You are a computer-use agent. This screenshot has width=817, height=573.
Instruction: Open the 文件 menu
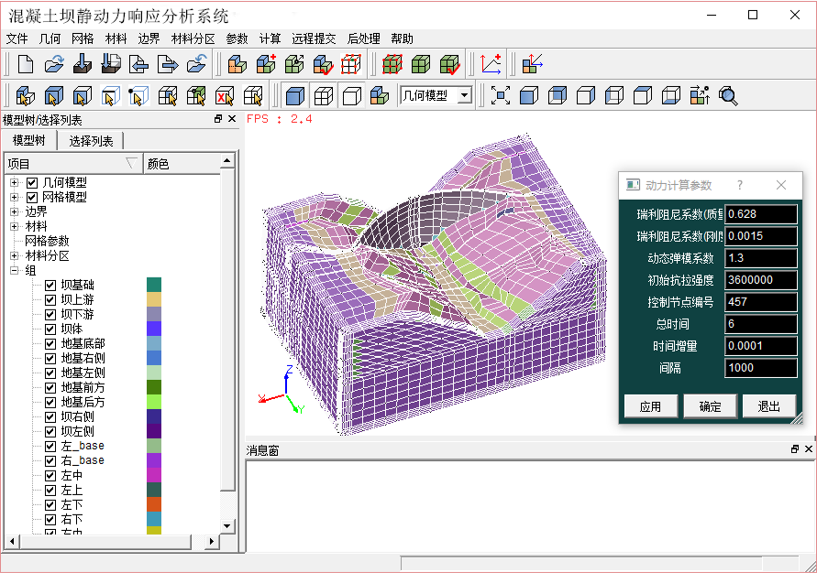point(17,39)
